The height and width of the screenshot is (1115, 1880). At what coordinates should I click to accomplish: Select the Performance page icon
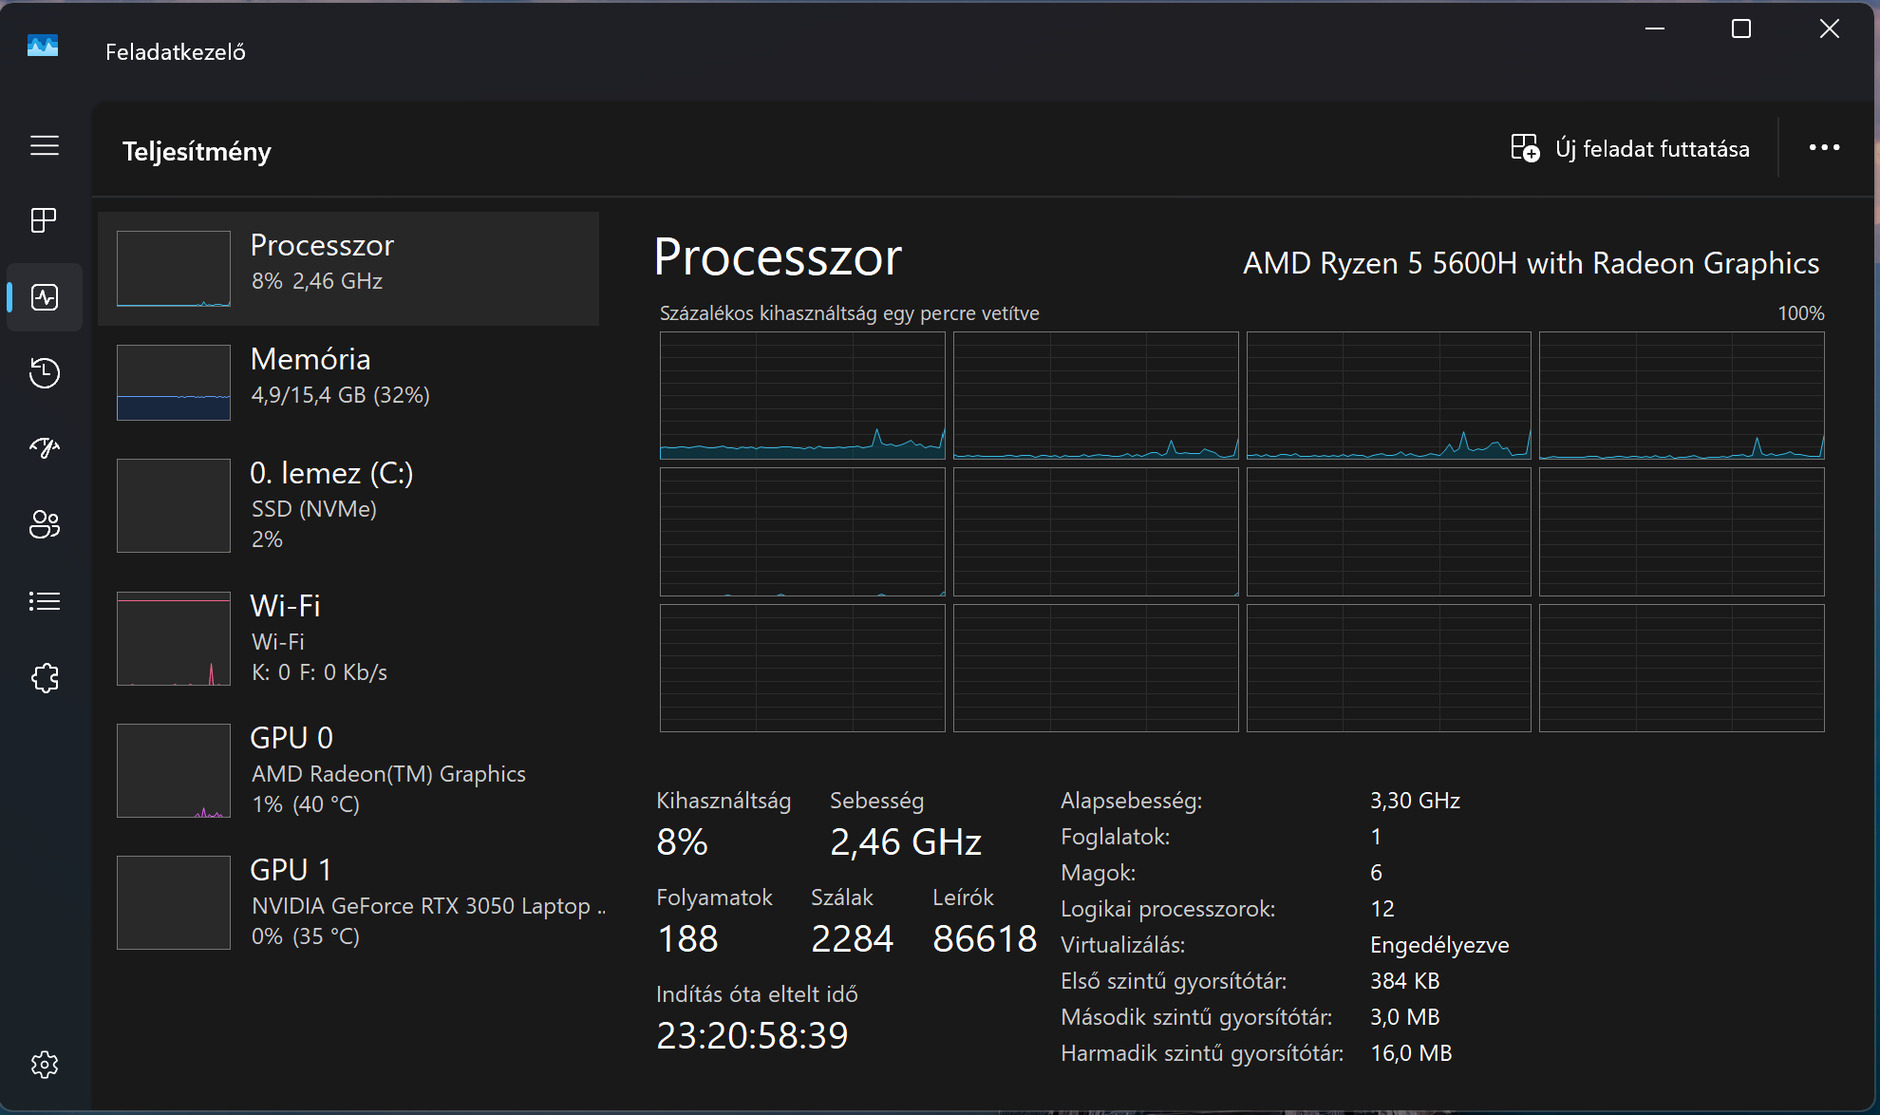point(44,297)
